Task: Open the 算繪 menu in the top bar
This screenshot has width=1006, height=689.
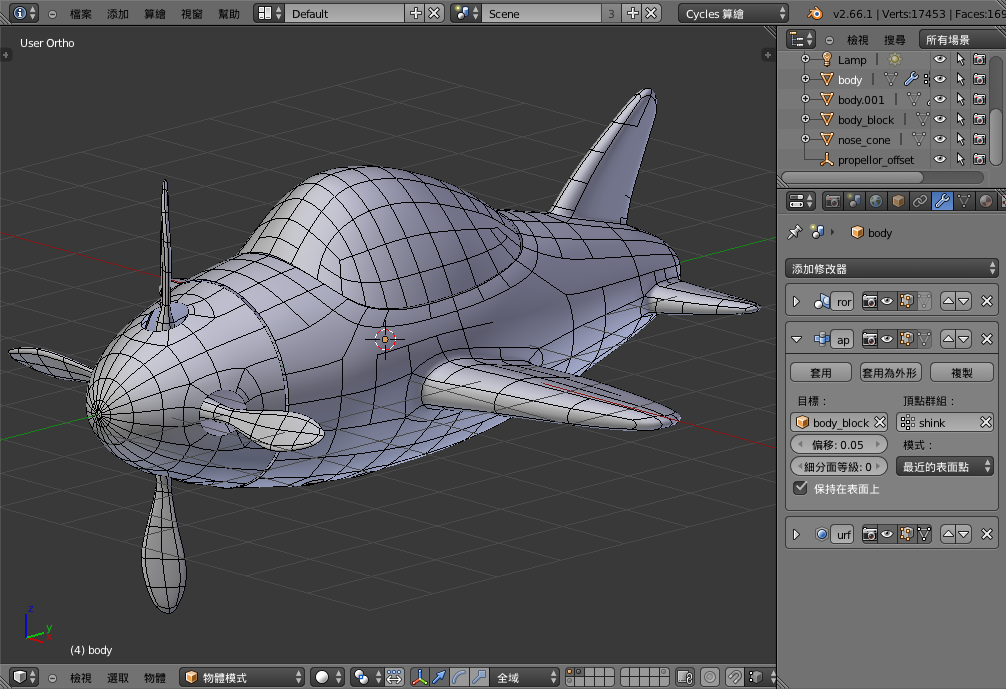Action: click(154, 14)
